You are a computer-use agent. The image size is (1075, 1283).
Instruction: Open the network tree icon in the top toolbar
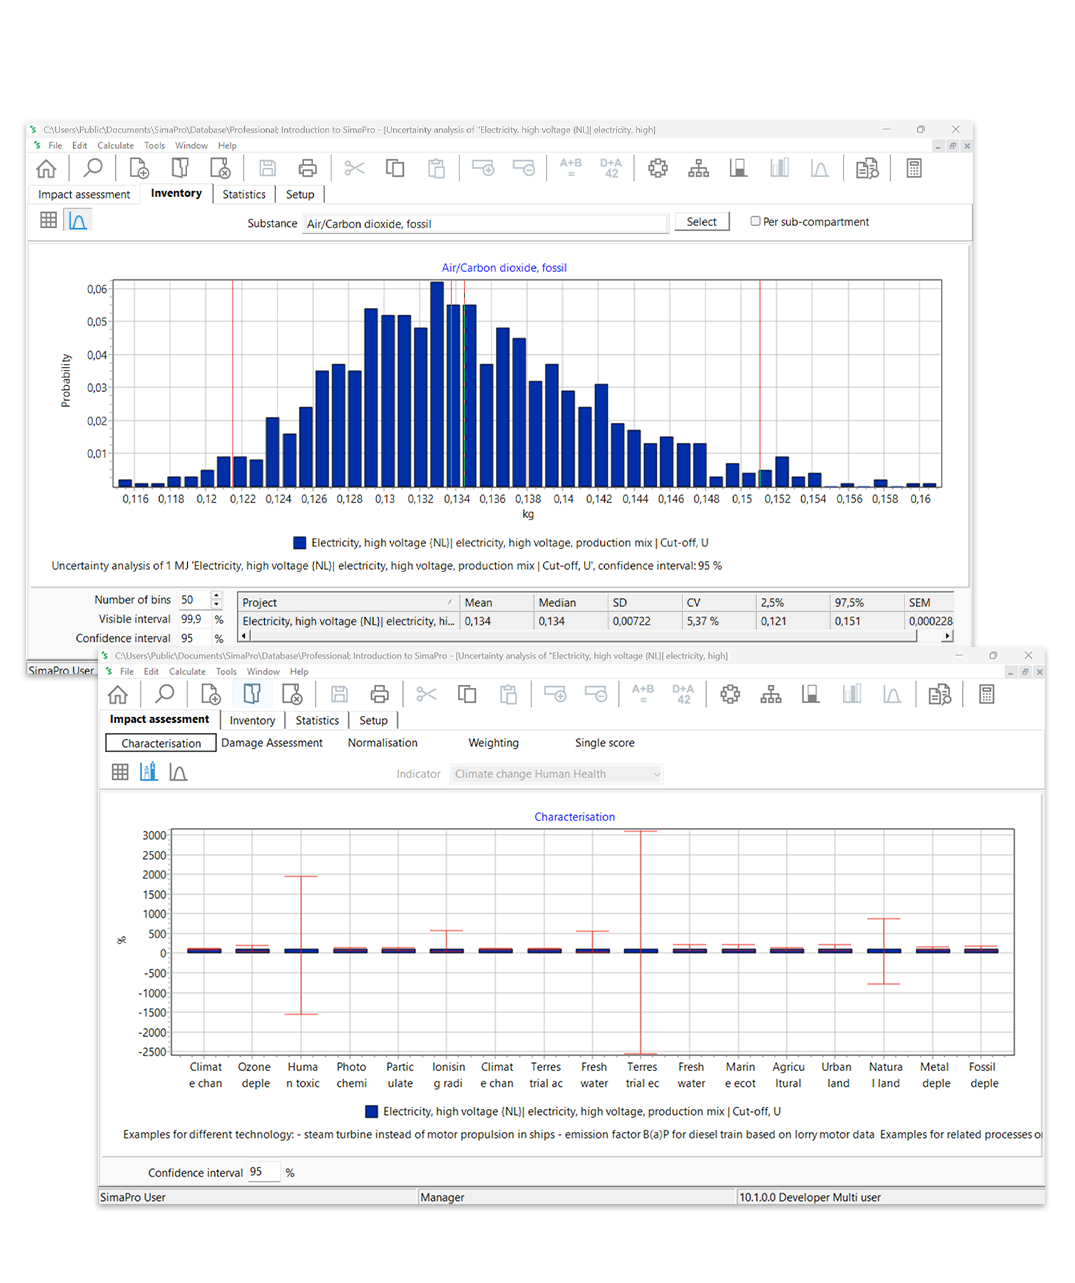tap(698, 169)
